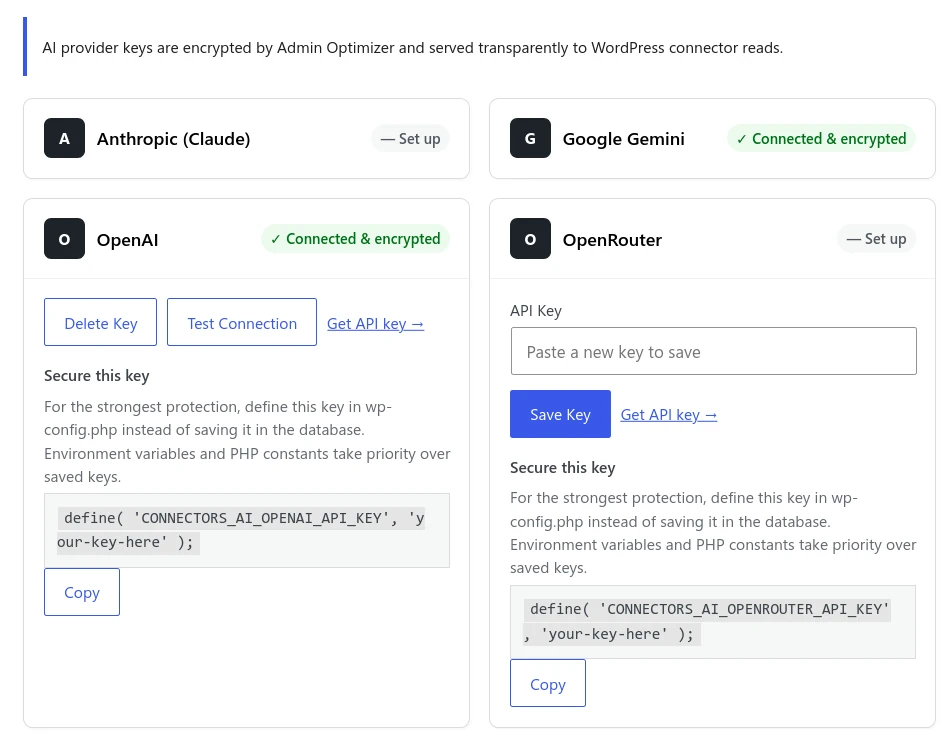The width and height of the screenshot is (946, 751).
Task: Collapse the OpenRouter card header
Action: click(712, 239)
